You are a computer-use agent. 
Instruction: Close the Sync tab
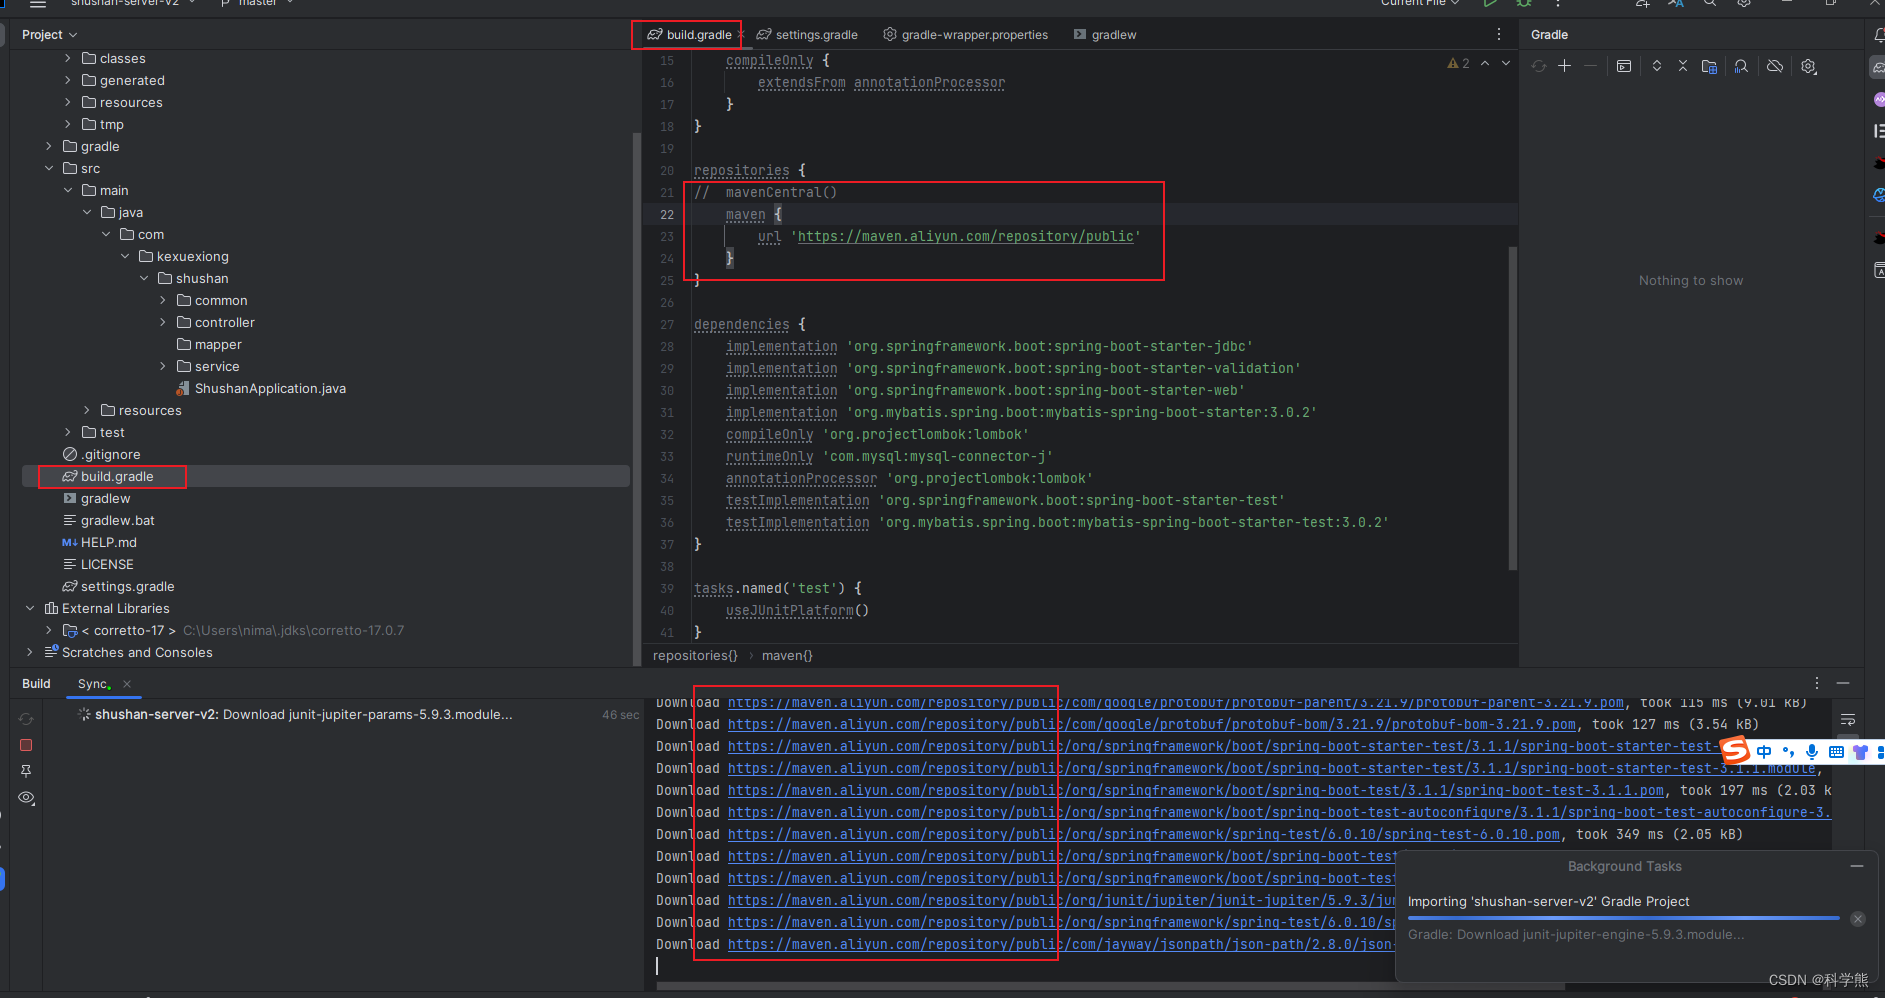point(127,684)
